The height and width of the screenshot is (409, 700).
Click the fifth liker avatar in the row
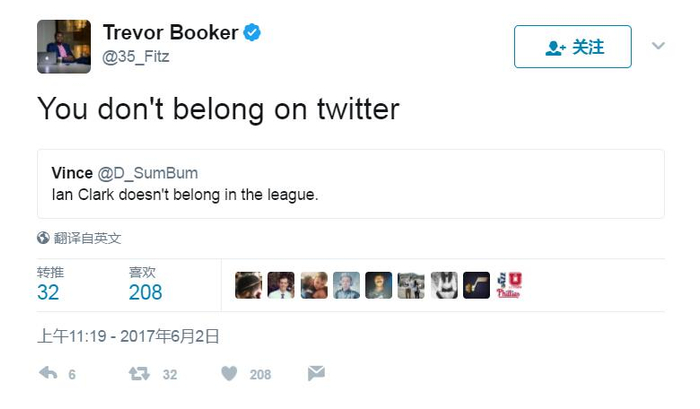click(x=378, y=285)
